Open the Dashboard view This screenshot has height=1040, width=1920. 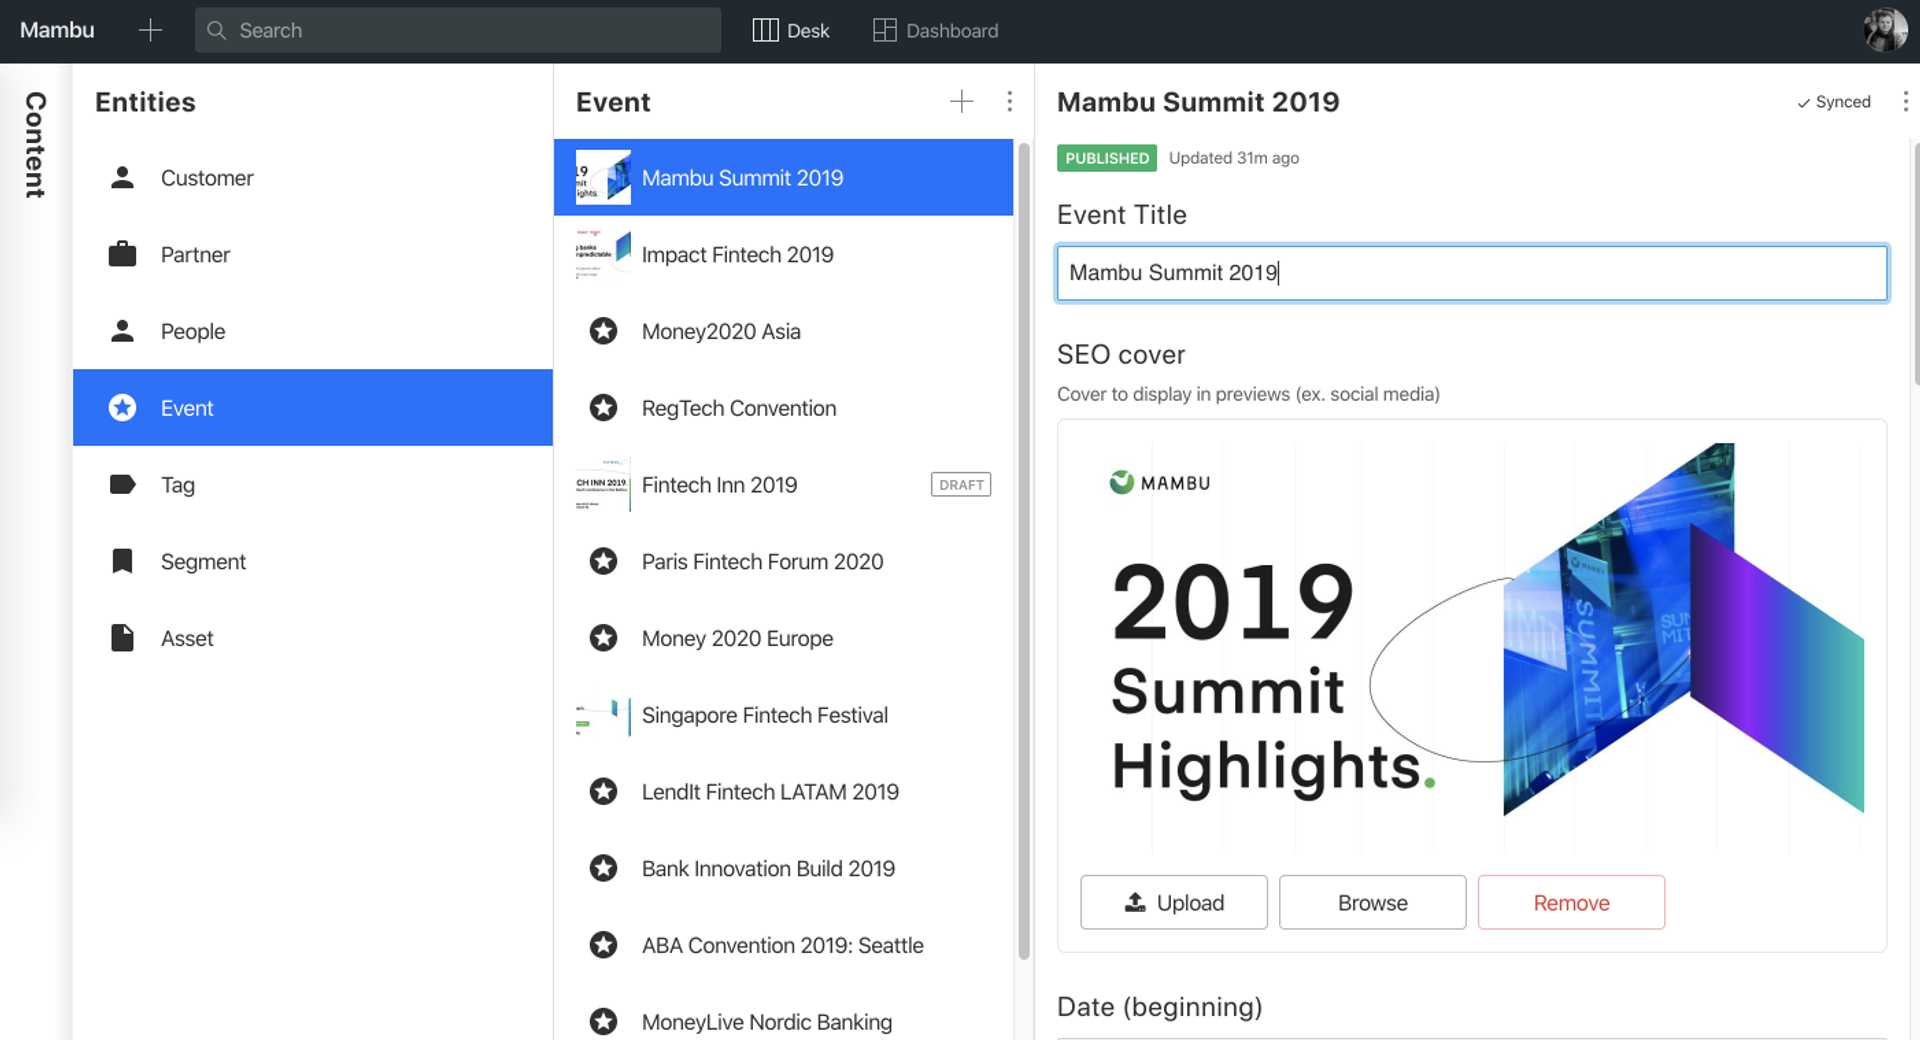tap(935, 30)
